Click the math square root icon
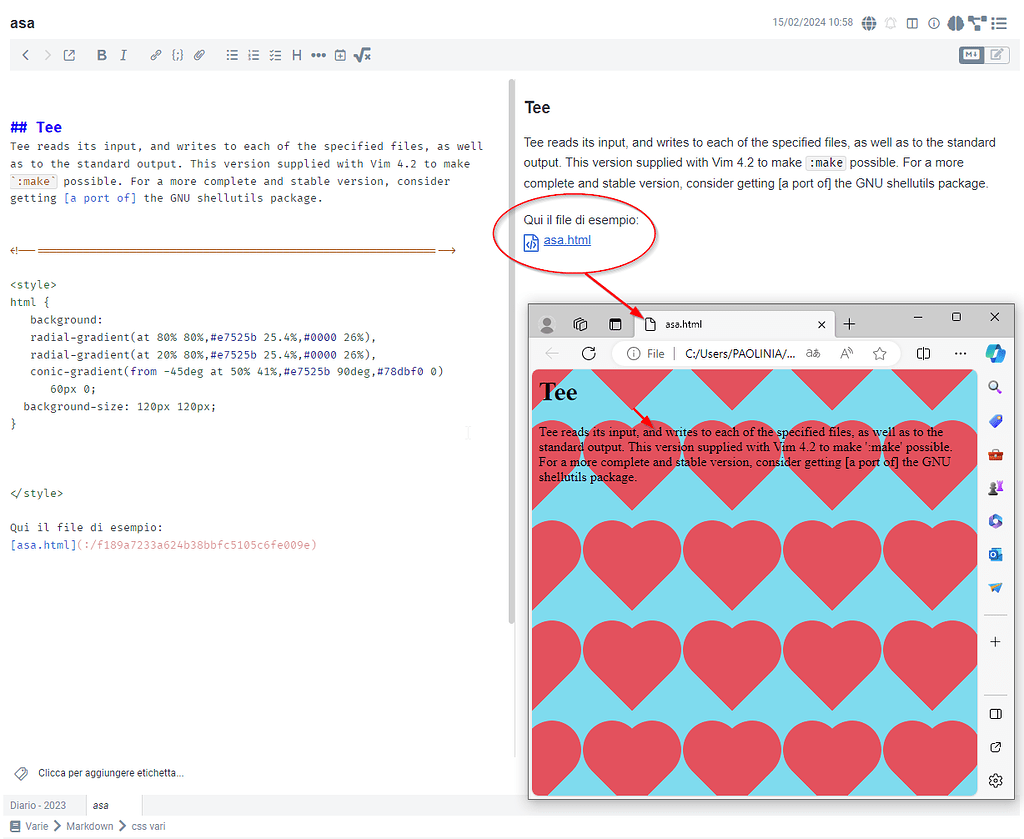This screenshot has height=839, width=1024. 362,56
